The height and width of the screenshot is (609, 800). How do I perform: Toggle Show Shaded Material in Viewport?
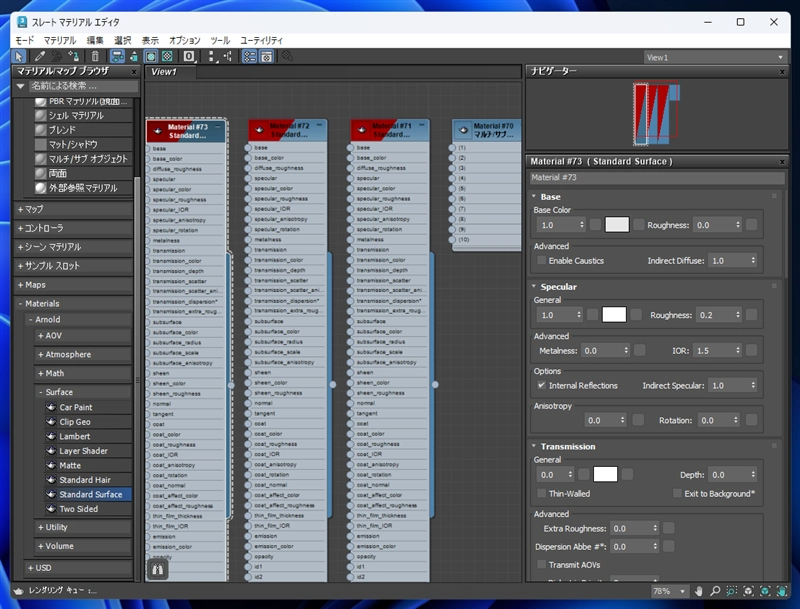[x=151, y=57]
